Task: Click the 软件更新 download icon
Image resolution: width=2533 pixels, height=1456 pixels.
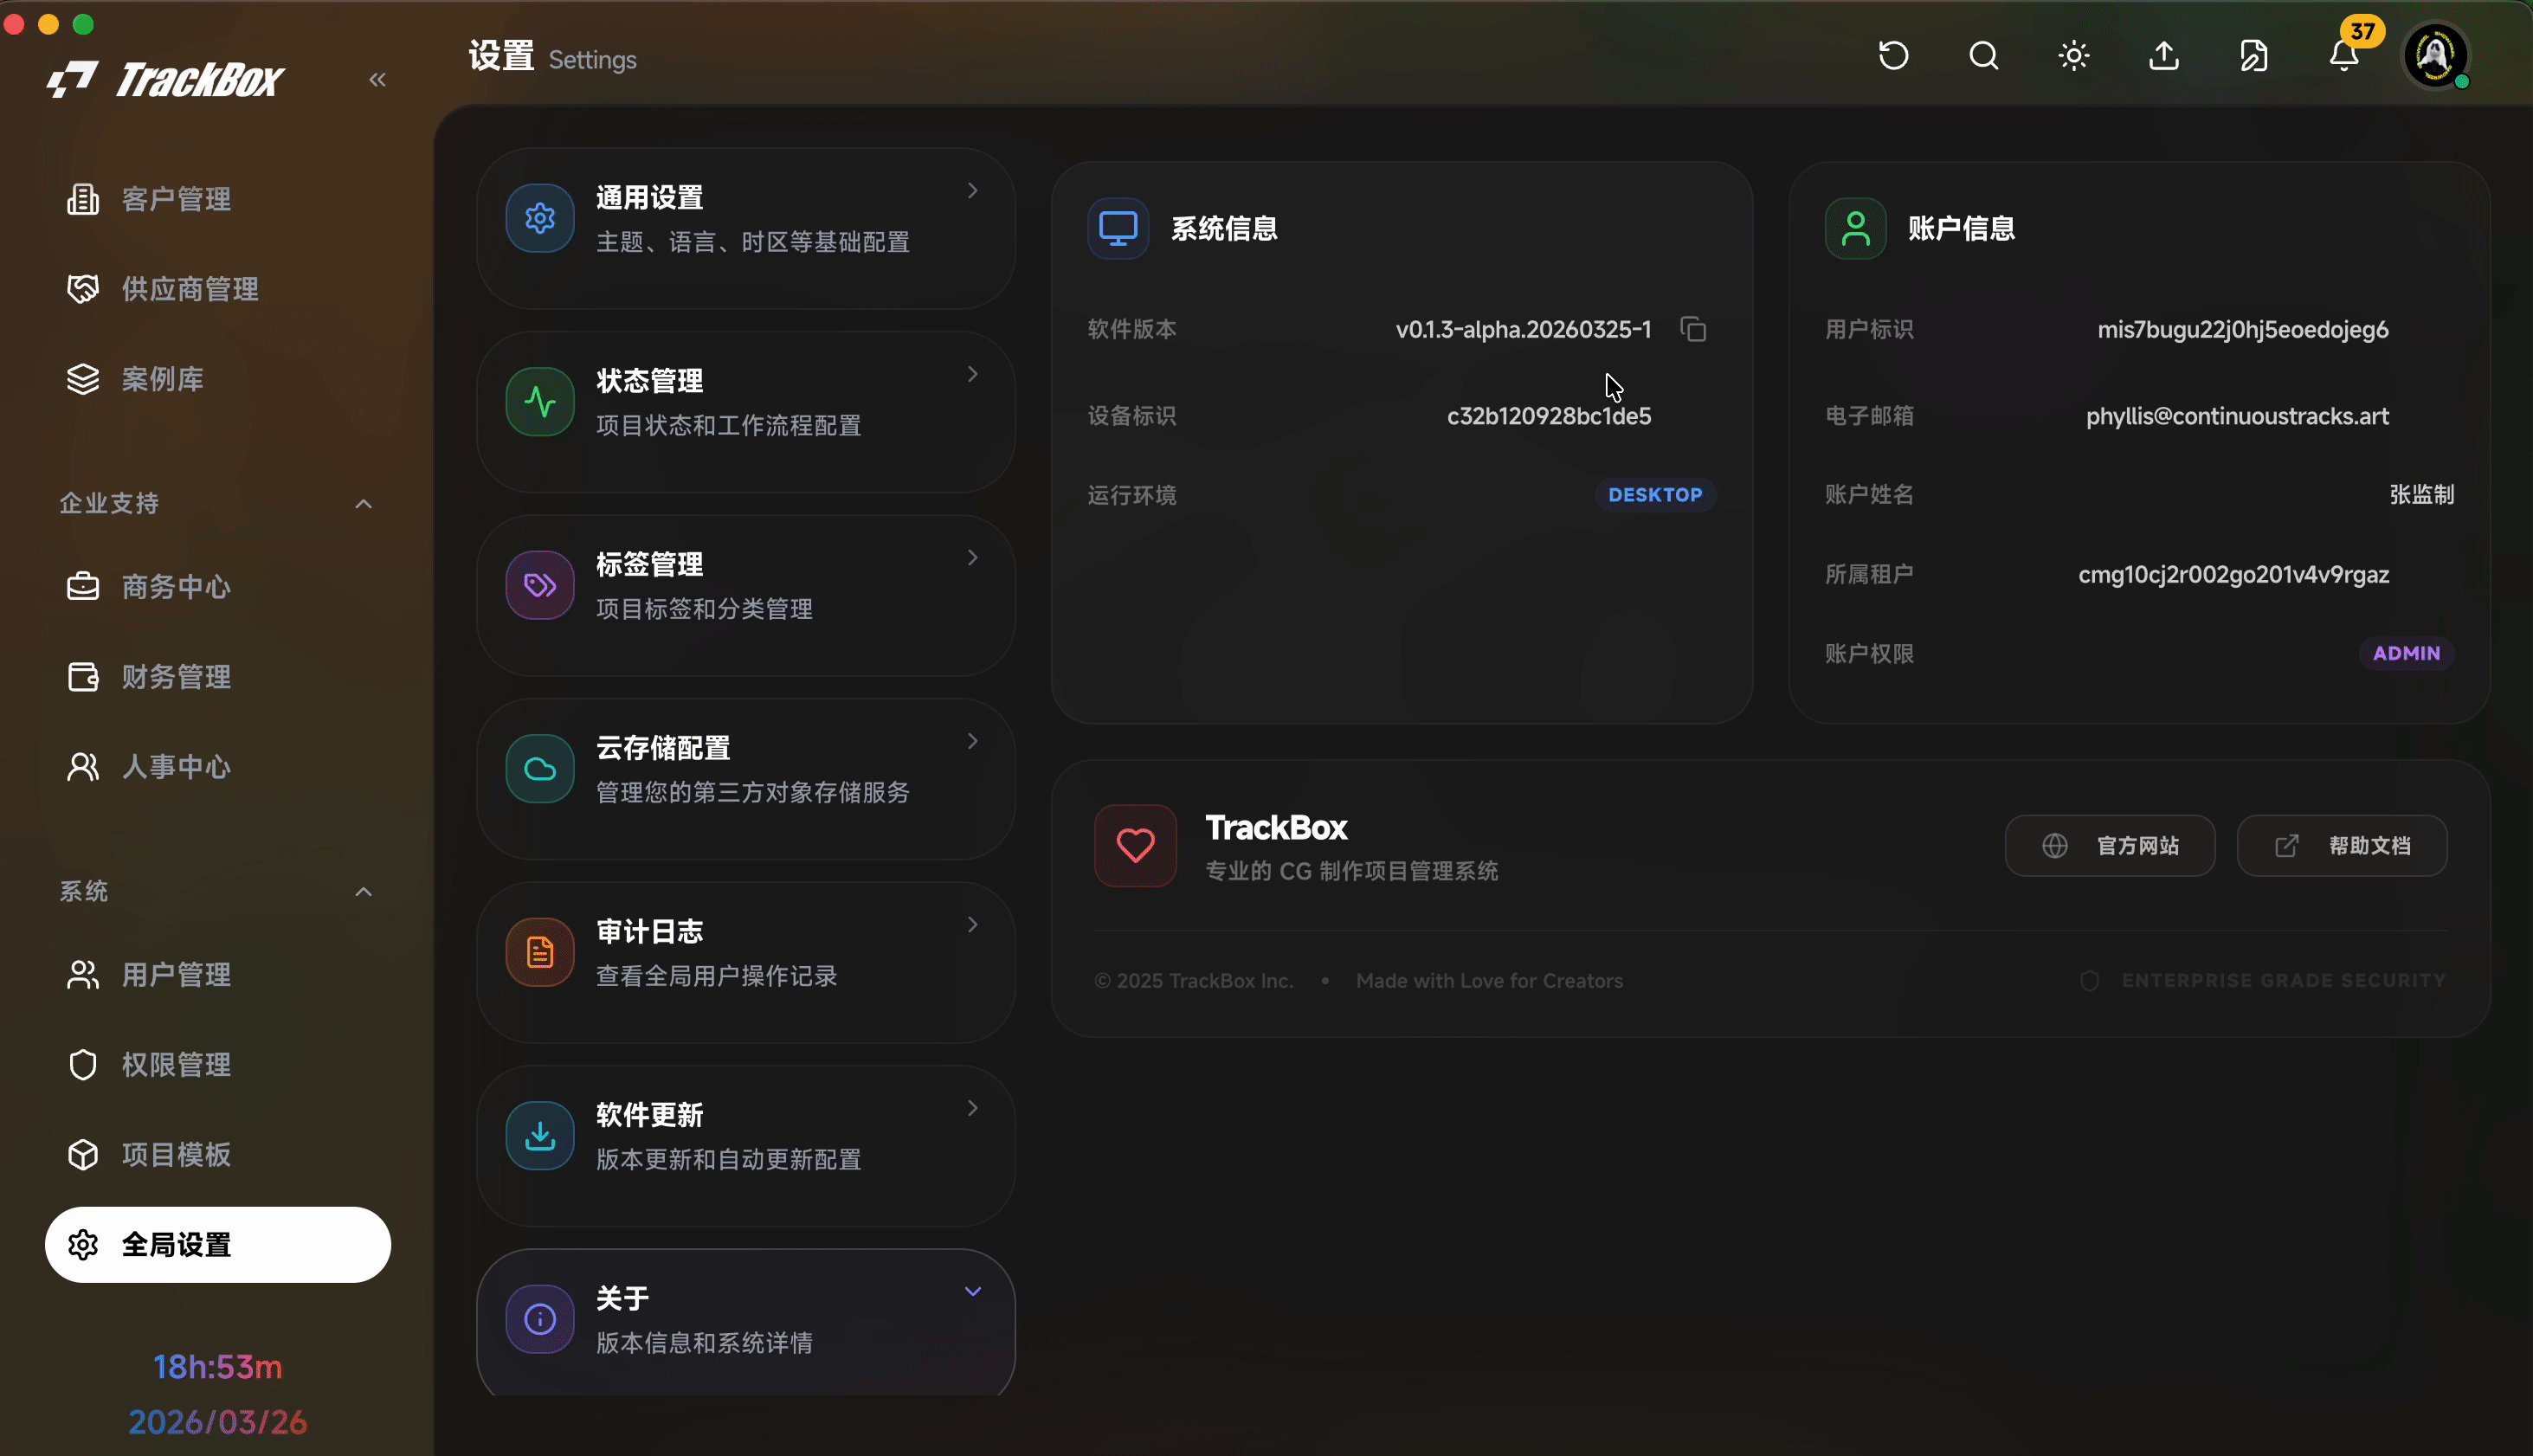Action: pos(540,1136)
